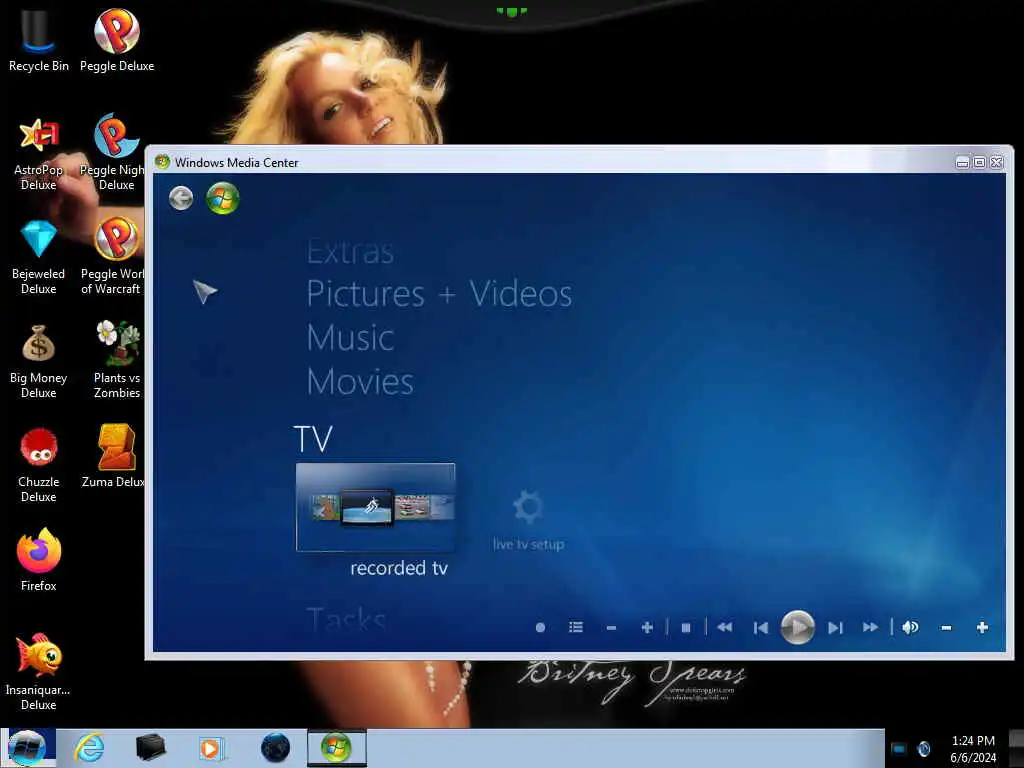Open the Windows Start menu

pyautogui.click(x=27, y=748)
